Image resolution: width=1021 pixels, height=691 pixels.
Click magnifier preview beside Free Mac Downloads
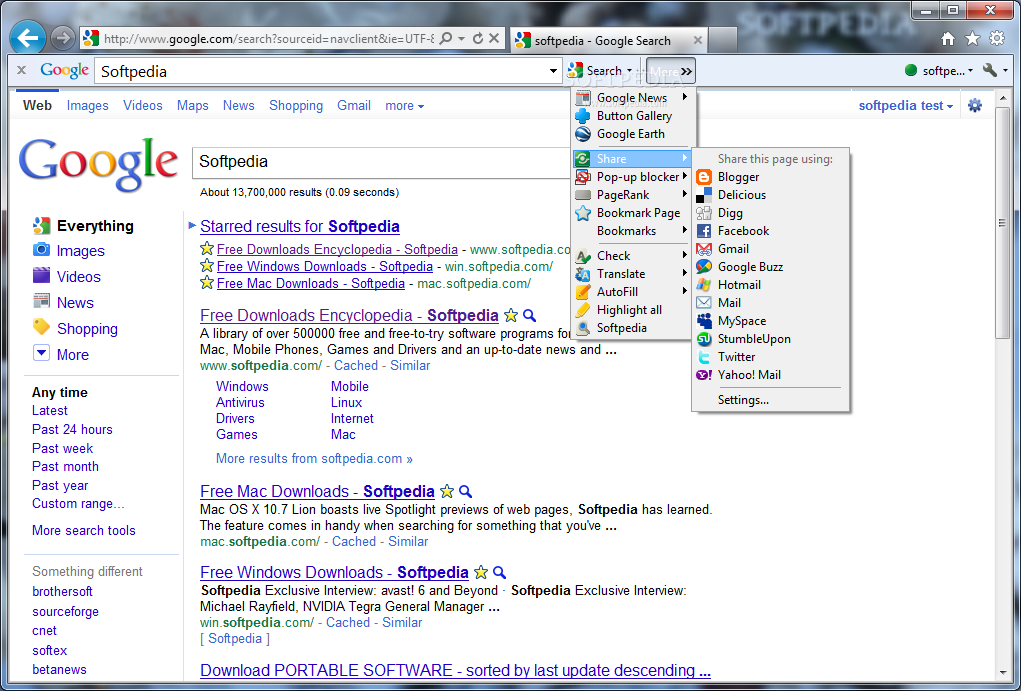(x=465, y=492)
